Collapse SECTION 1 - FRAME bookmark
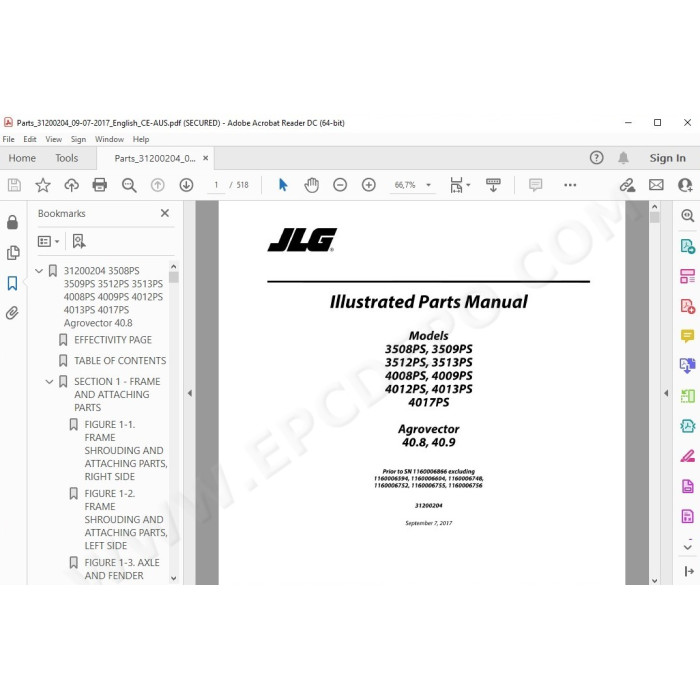700x700 pixels. point(49,382)
